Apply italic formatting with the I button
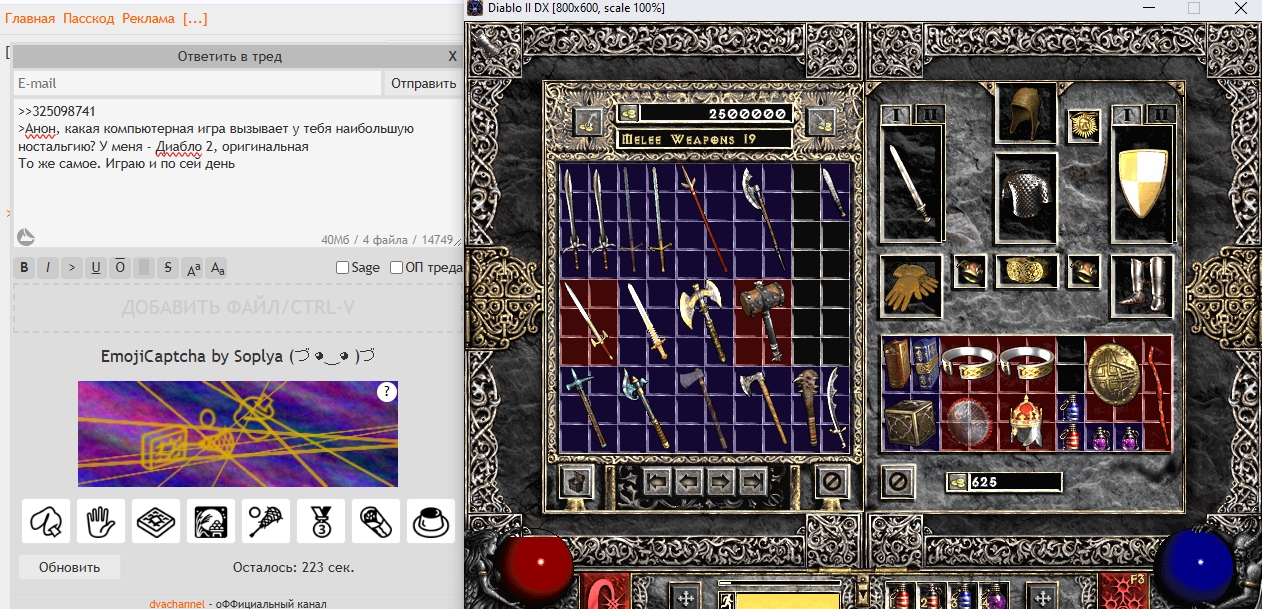1262x609 pixels. tap(49, 267)
